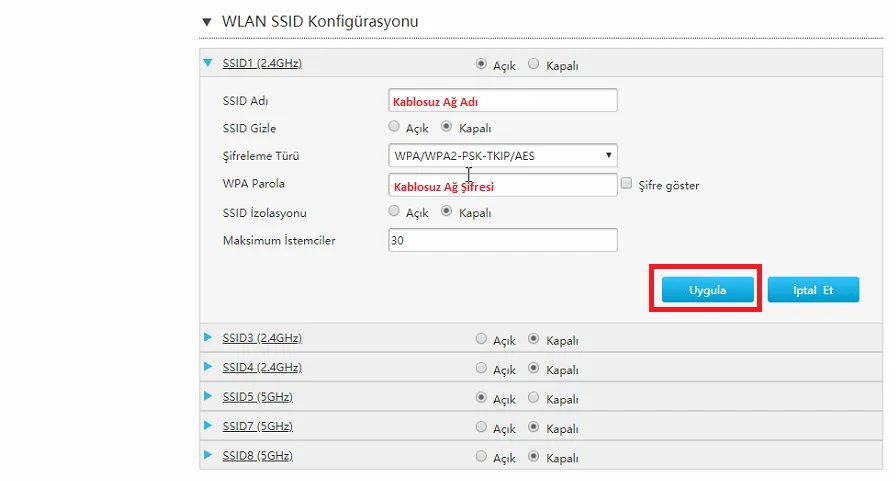
Task: Select Kapalı for SSID5 (5GHz)
Action: pyautogui.click(x=533, y=397)
